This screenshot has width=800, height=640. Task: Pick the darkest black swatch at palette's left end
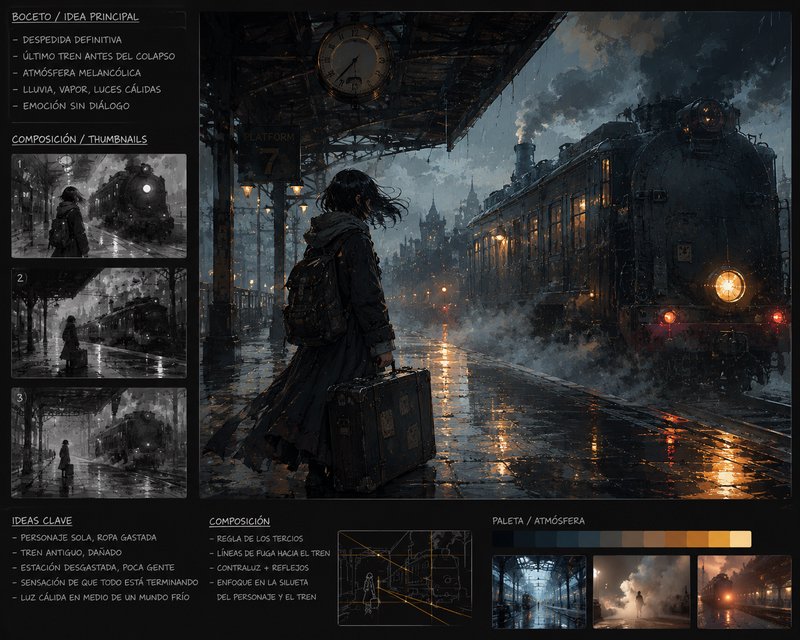coord(503,539)
